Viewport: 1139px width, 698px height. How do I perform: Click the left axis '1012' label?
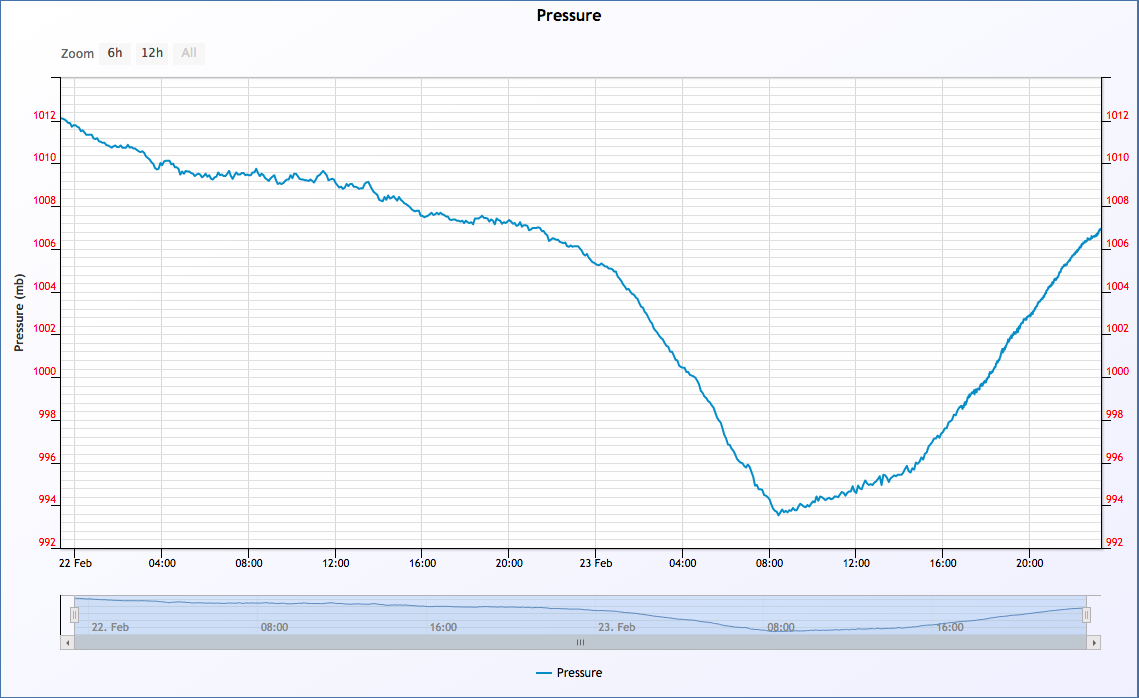[x=44, y=115]
